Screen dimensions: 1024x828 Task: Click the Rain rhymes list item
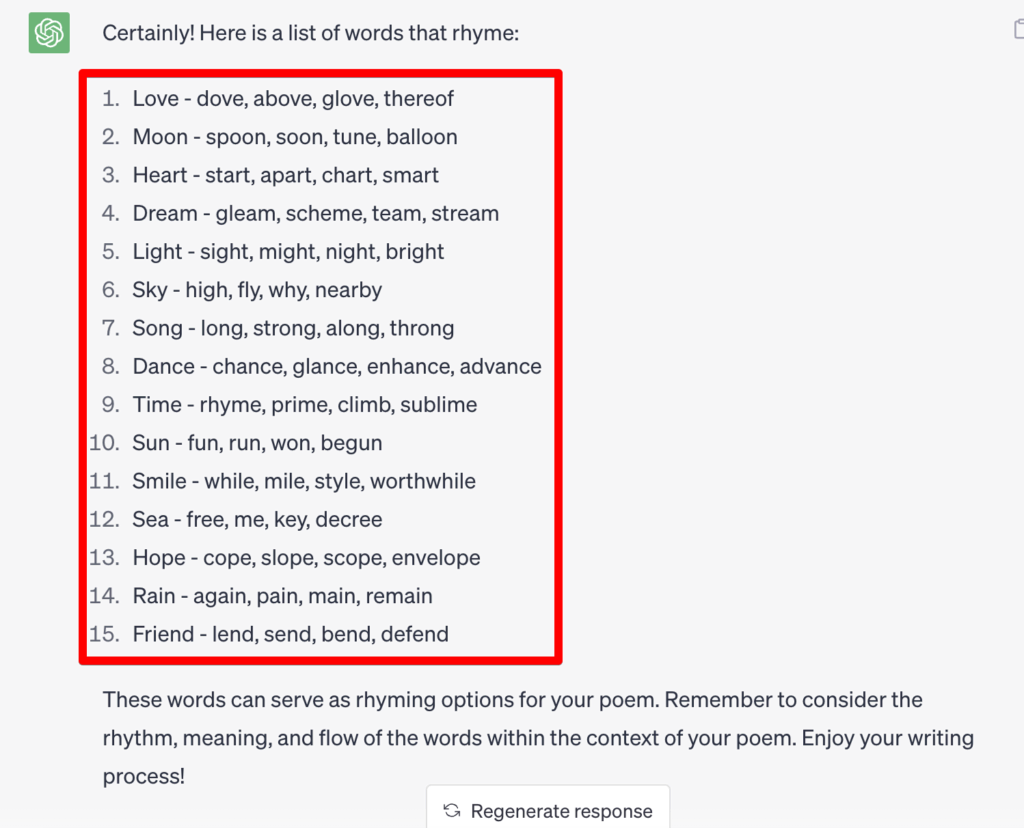(282, 596)
